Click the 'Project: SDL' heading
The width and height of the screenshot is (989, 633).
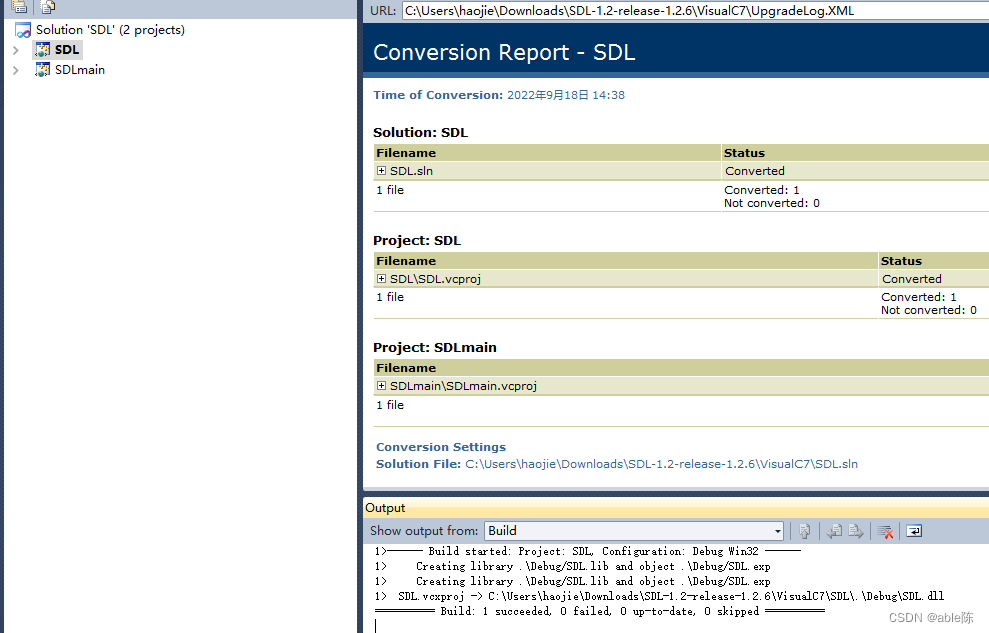[x=417, y=240]
